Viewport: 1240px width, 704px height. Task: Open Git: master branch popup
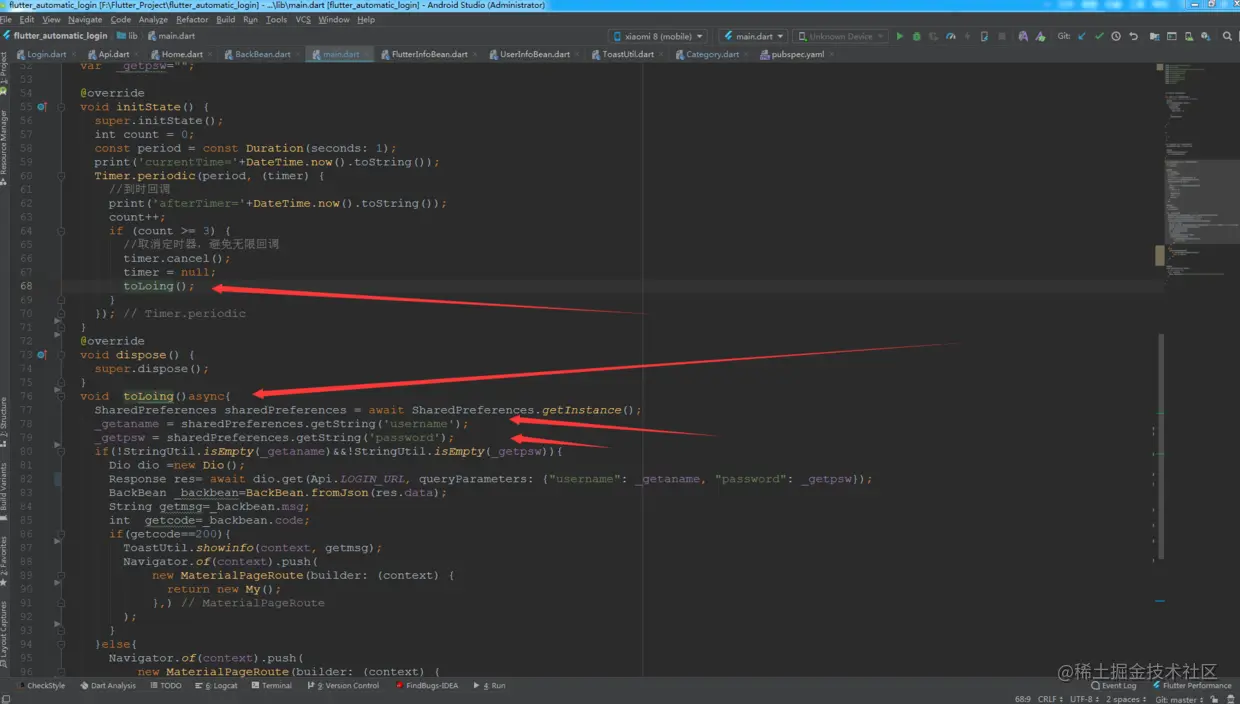coord(1180,699)
